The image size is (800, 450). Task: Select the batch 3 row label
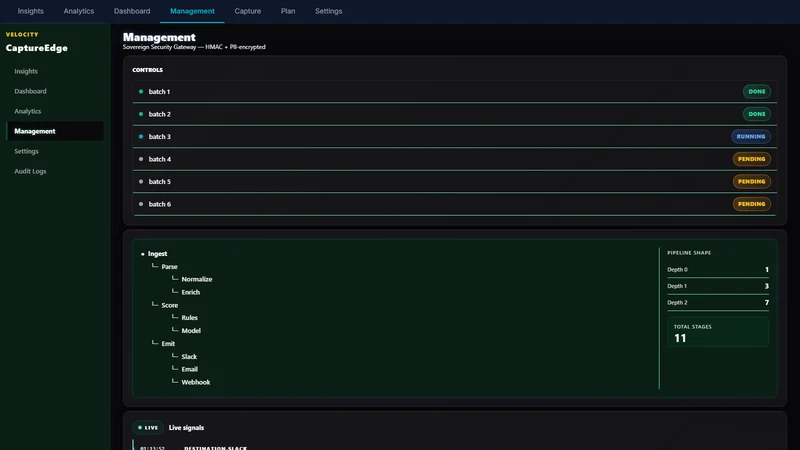coord(160,137)
